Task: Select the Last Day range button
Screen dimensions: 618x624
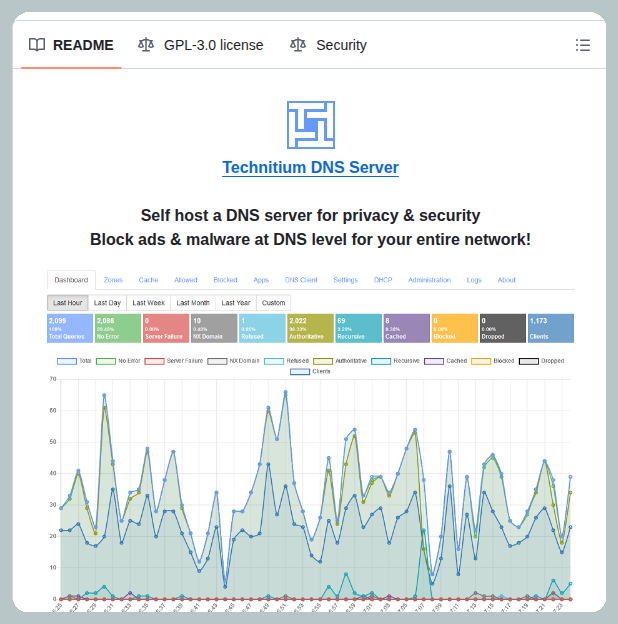Action: (x=107, y=303)
